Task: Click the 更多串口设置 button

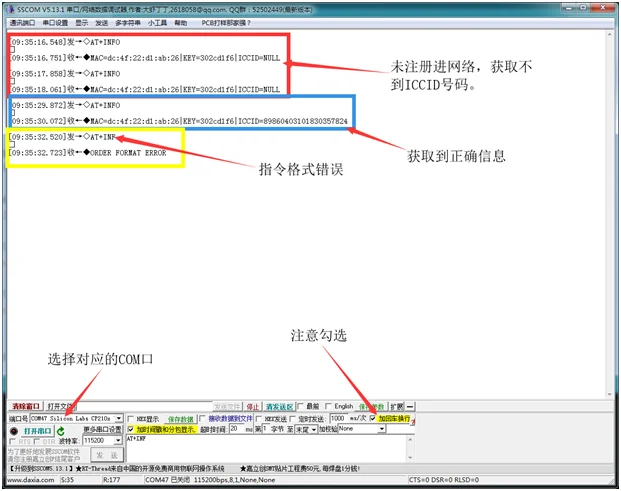Action: click(103, 429)
